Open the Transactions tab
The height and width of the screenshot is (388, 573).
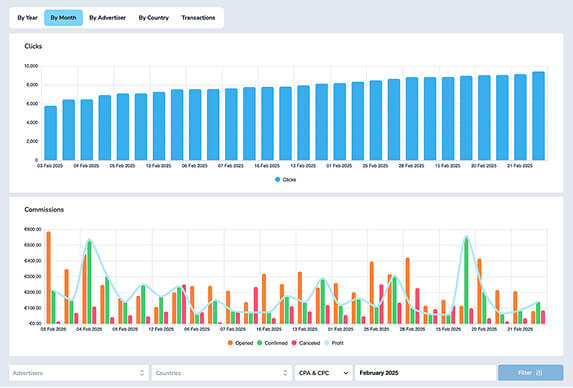pos(198,18)
